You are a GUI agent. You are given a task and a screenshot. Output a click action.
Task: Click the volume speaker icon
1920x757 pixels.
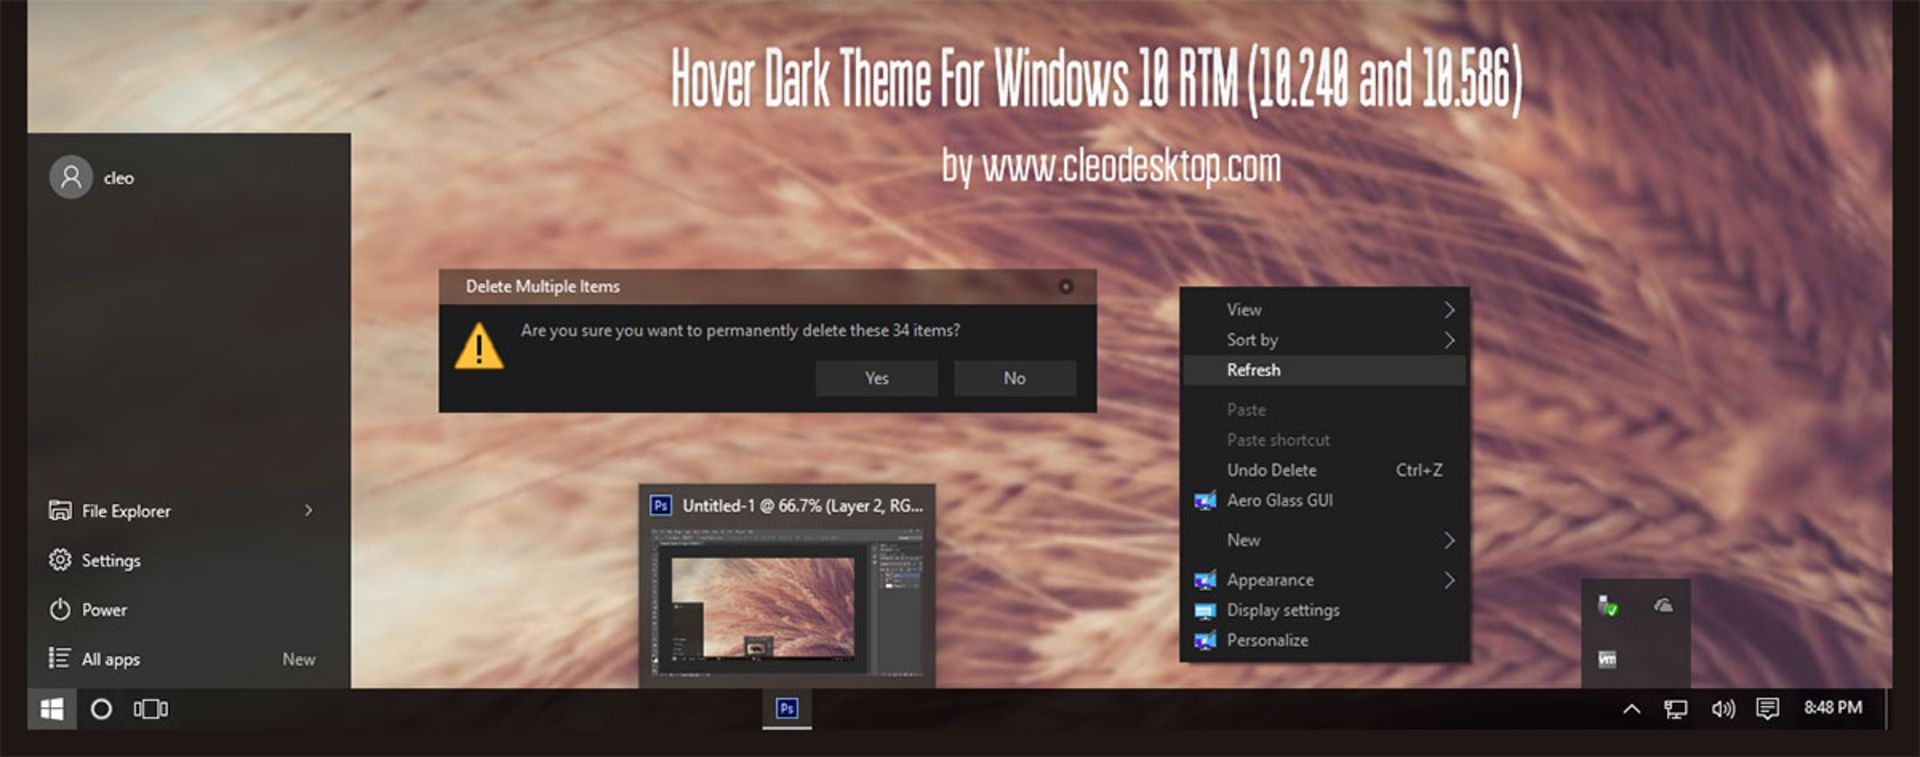1722,709
